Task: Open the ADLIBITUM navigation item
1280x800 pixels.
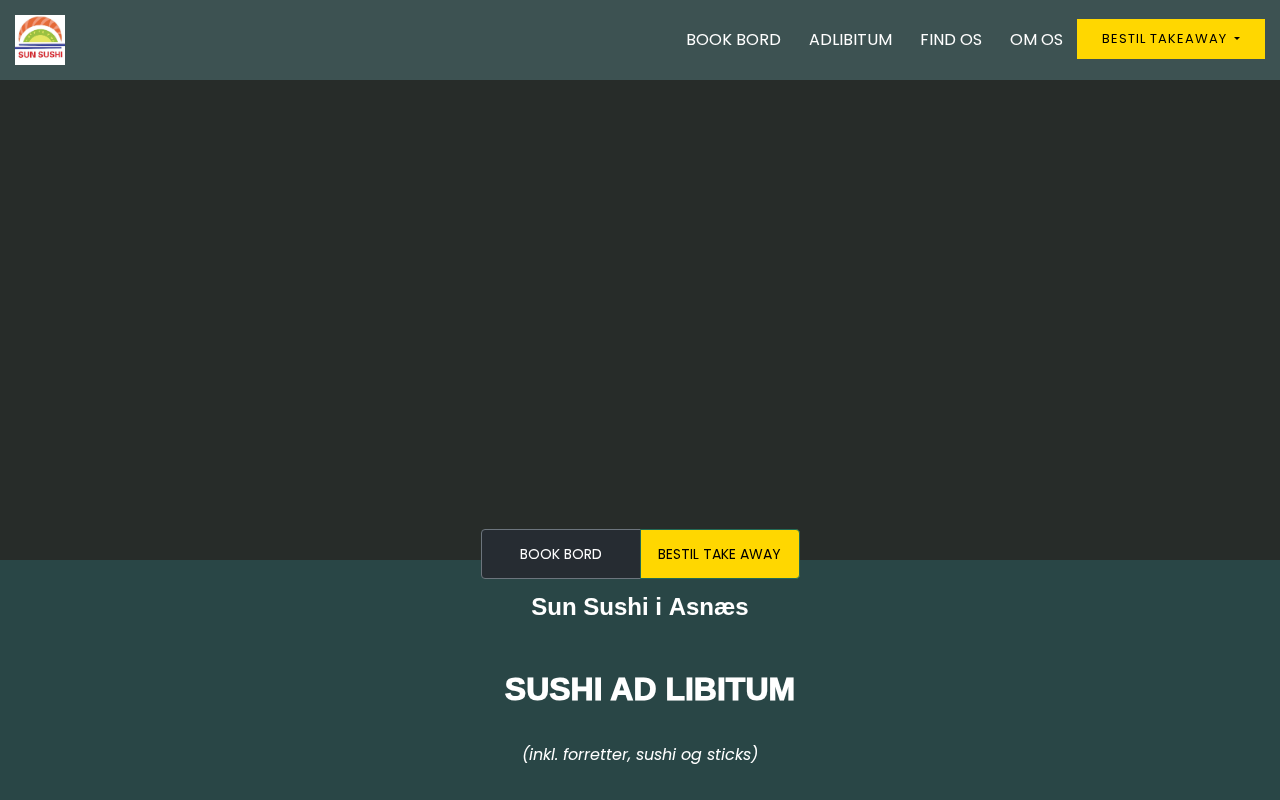Action: 850,40
